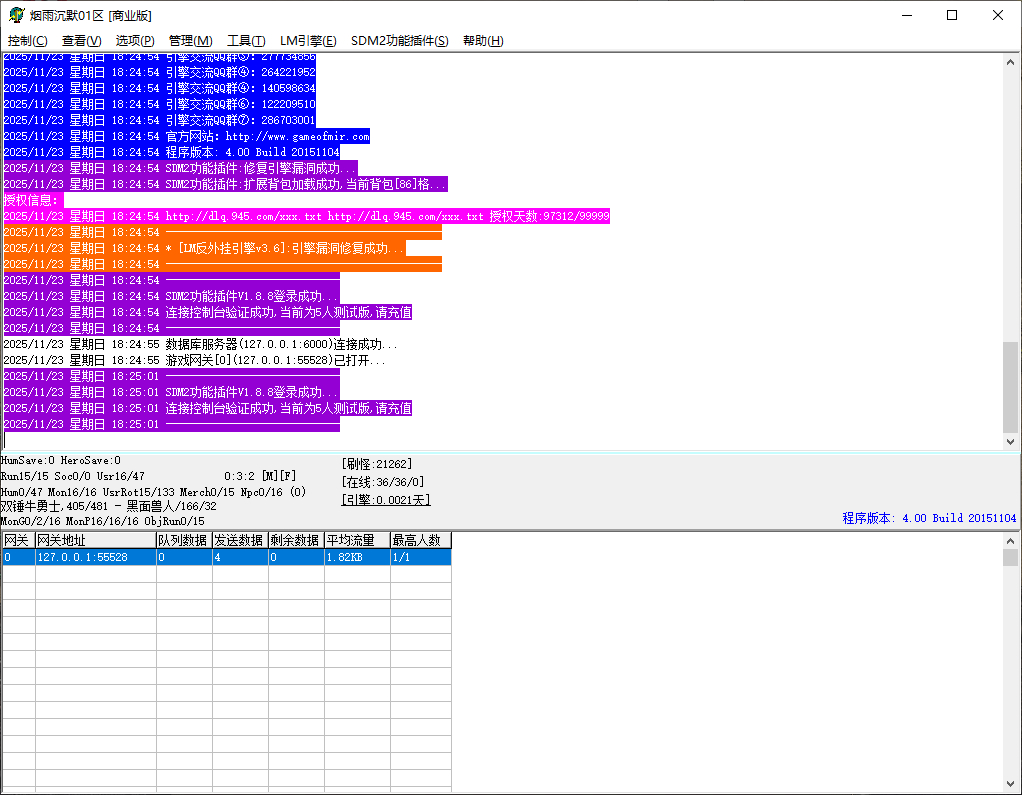Open the LM引擎(E) menu
Viewport: 1022px width, 795px height.
click(308, 41)
